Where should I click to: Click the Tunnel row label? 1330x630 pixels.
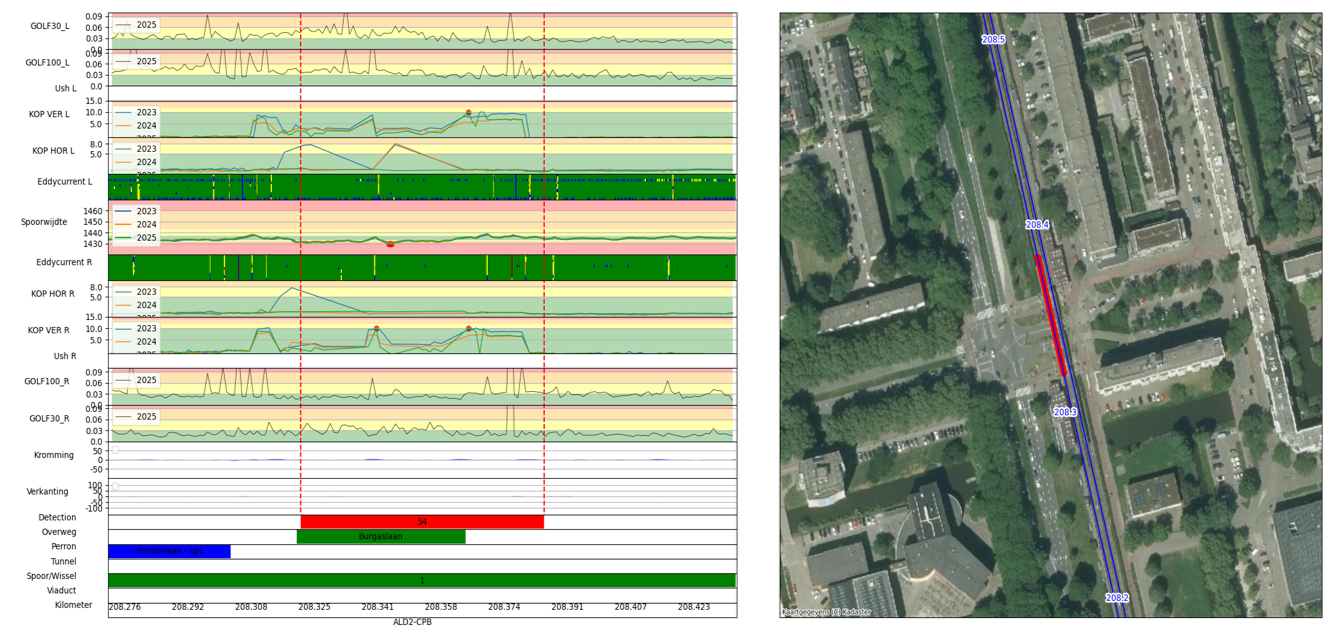click(x=63, y=562)
